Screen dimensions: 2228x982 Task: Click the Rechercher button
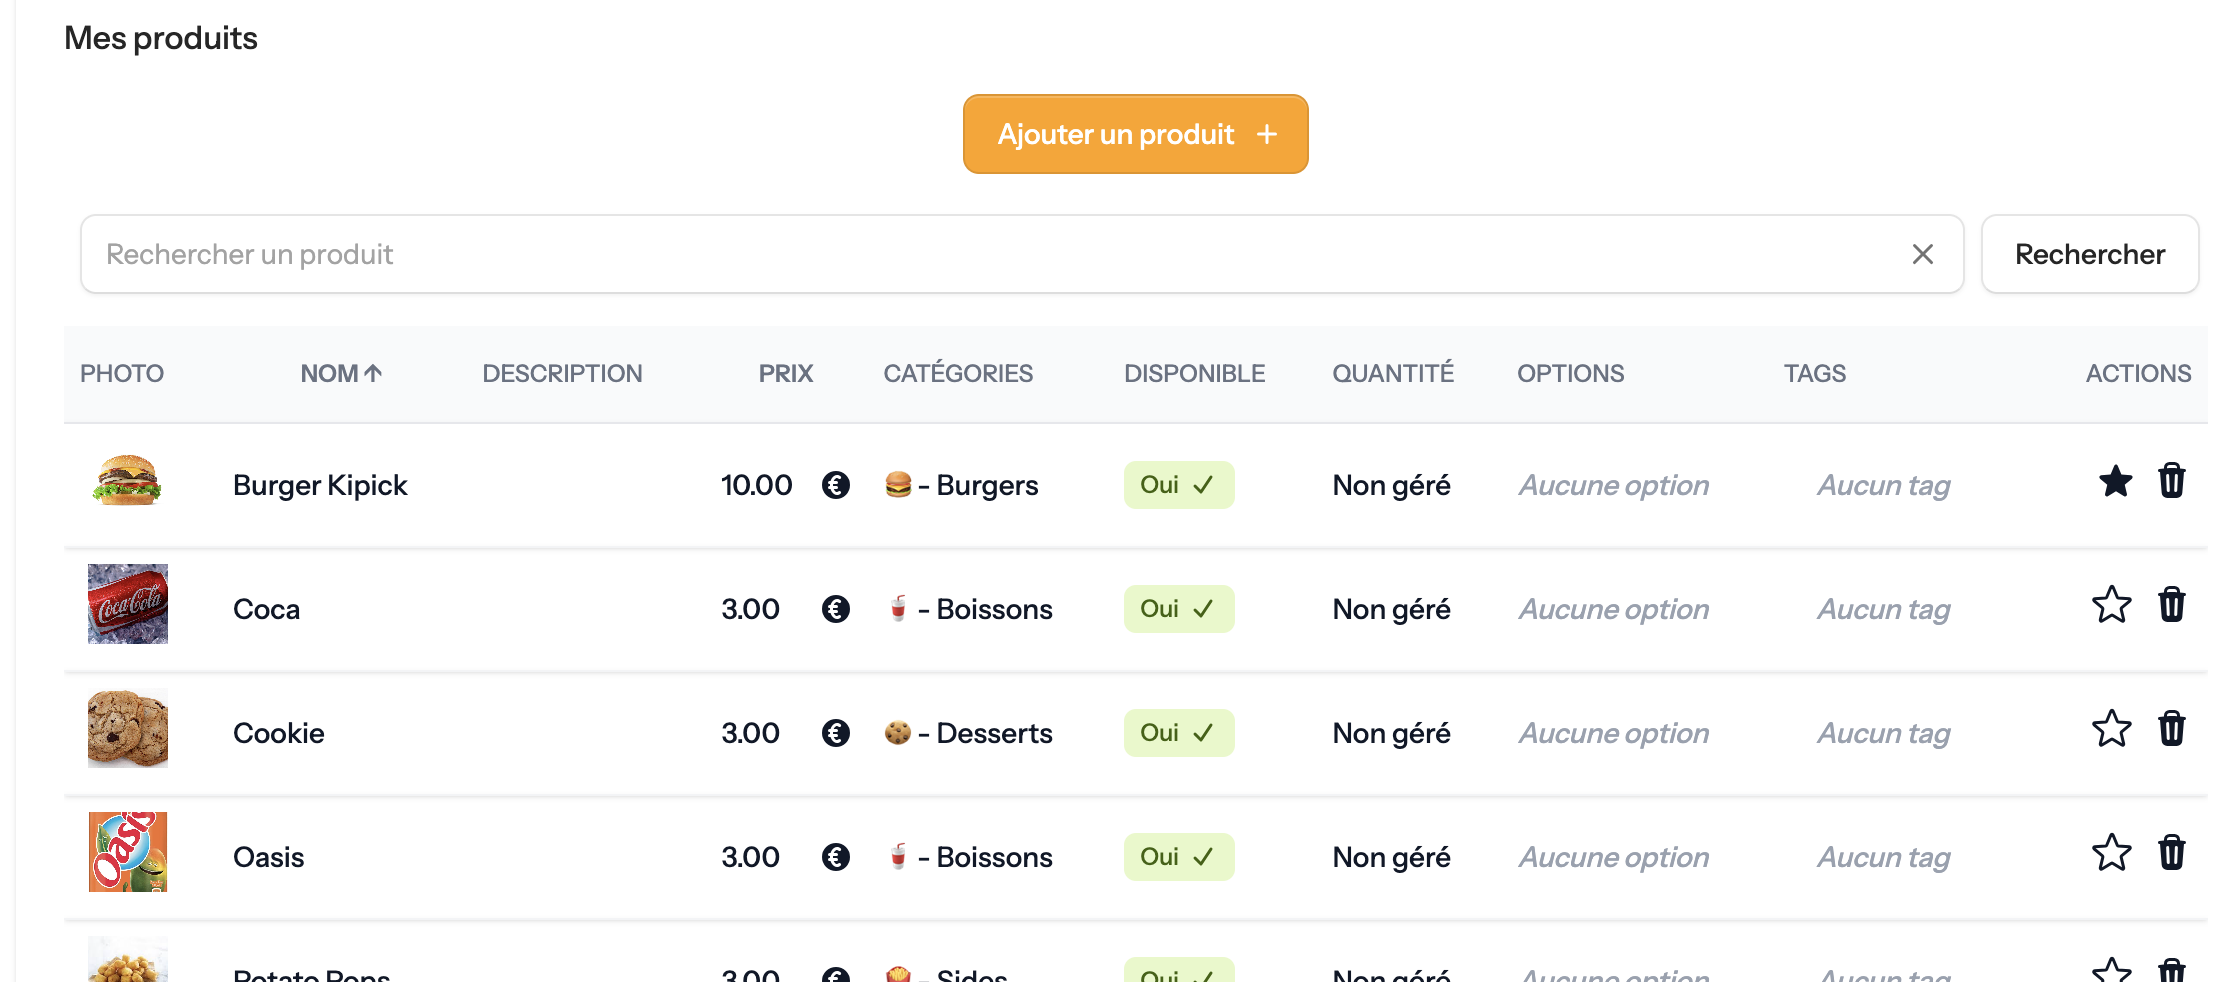[x=2089, y=254]
